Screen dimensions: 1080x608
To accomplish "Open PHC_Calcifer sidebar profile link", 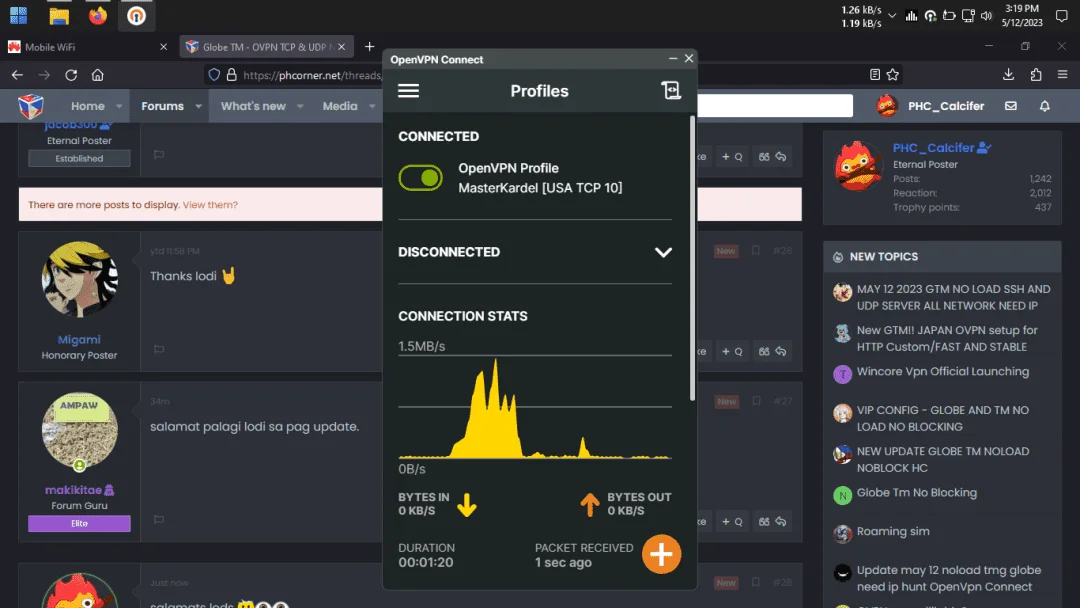I will coord(933,147).
